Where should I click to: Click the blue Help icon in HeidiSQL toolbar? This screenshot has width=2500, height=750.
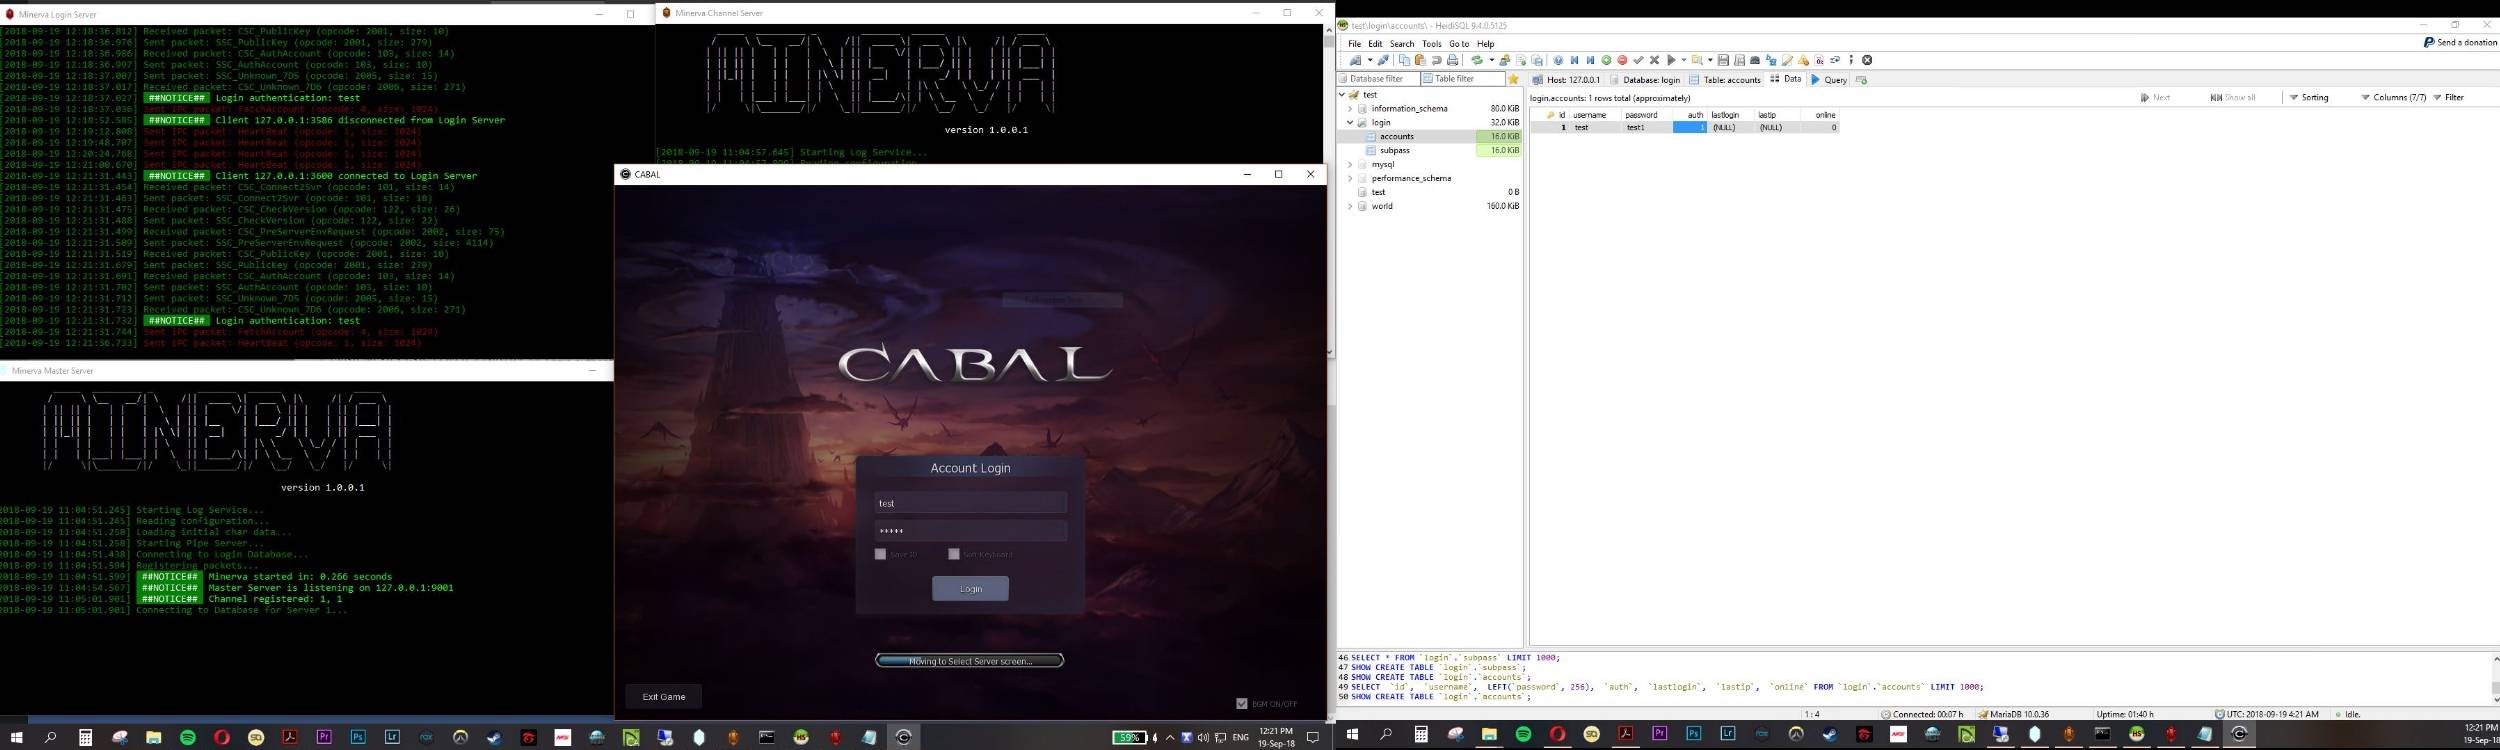(x=1558, y=60)
